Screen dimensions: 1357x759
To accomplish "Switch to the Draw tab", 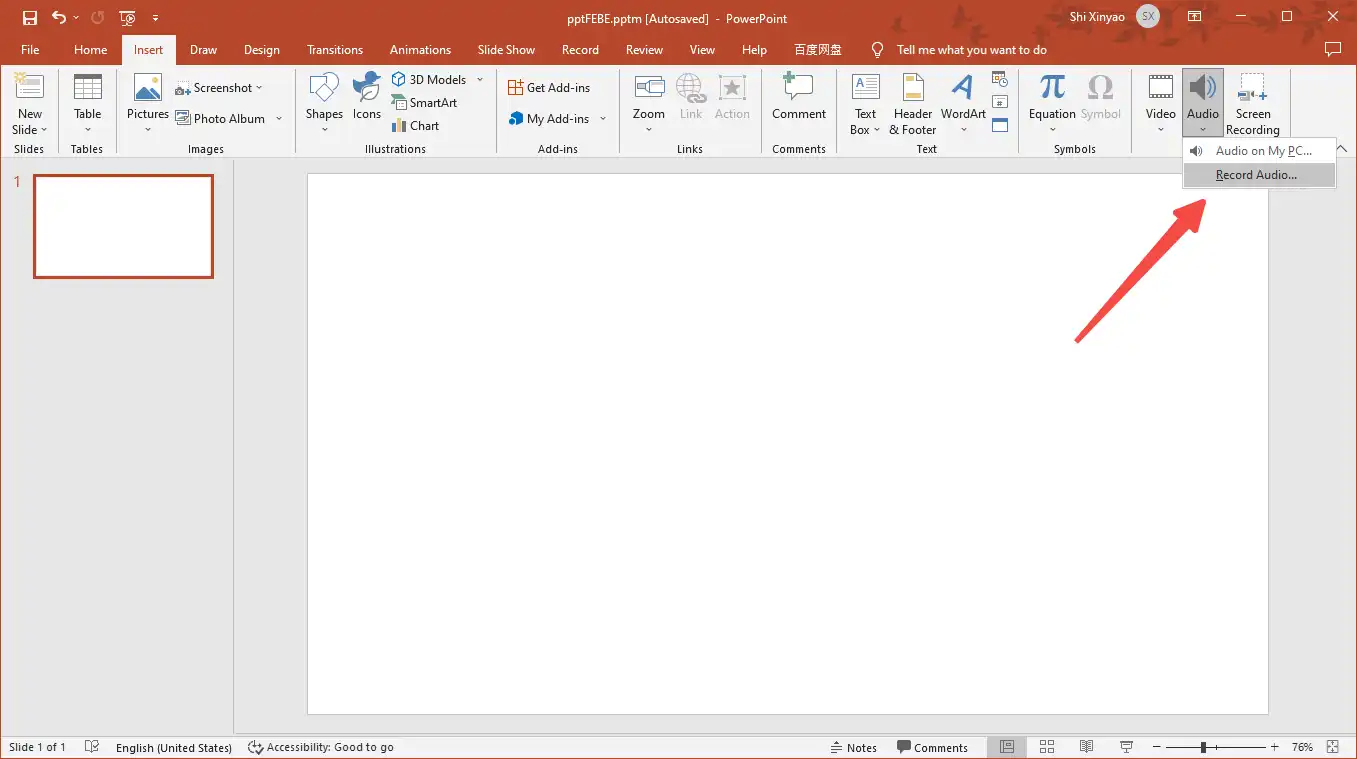I will [x=203, y=50].
